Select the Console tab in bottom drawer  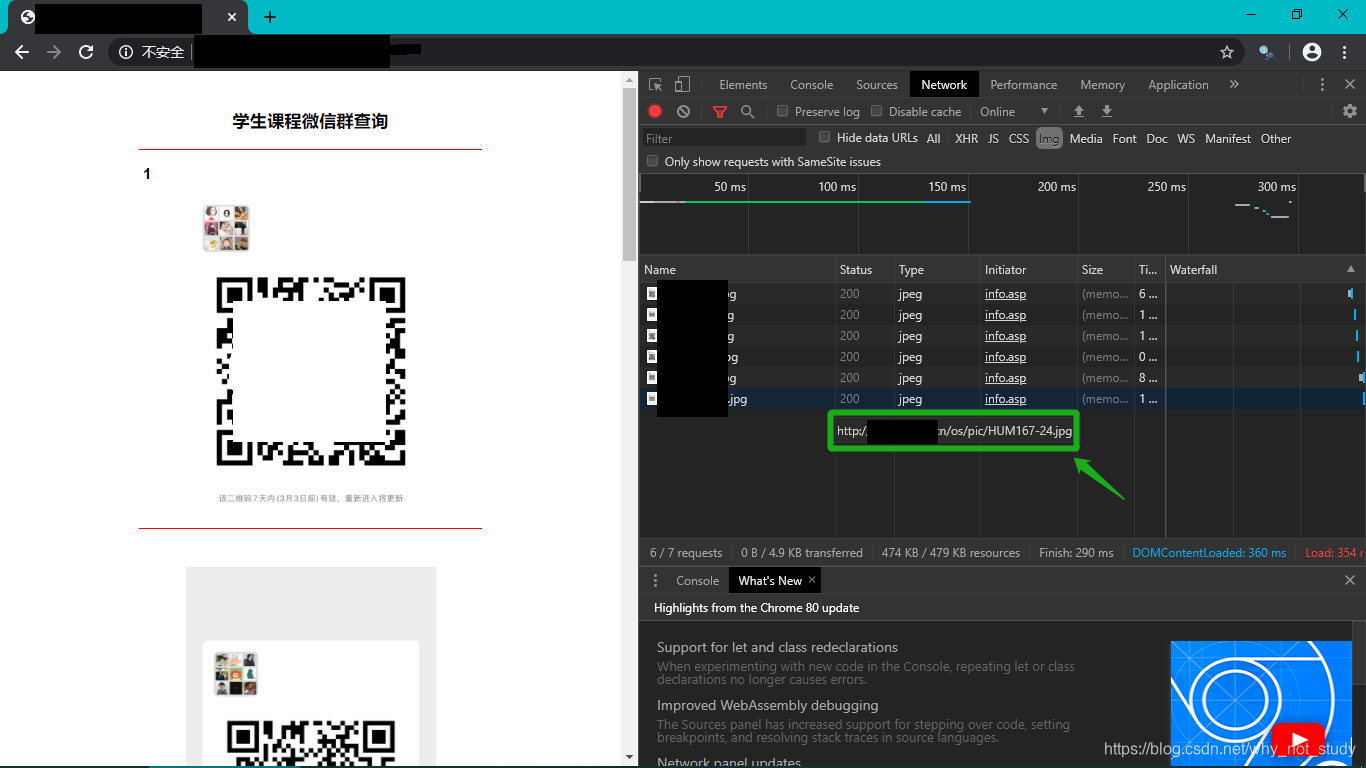click(x=697, y=580)
